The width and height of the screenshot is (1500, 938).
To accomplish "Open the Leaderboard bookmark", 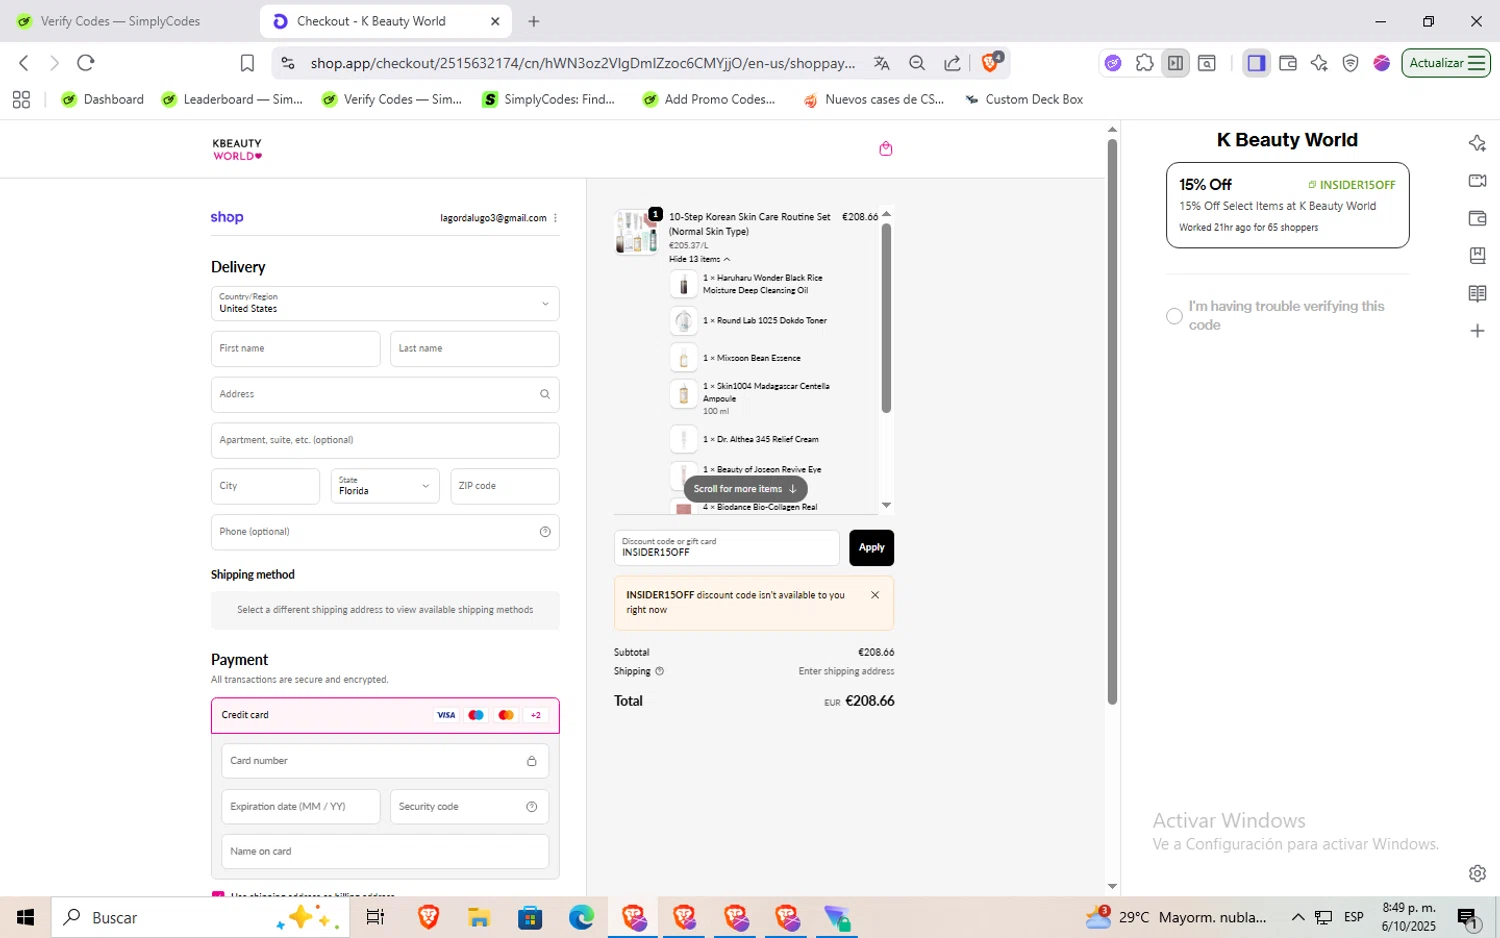I will tap(232, 99).
